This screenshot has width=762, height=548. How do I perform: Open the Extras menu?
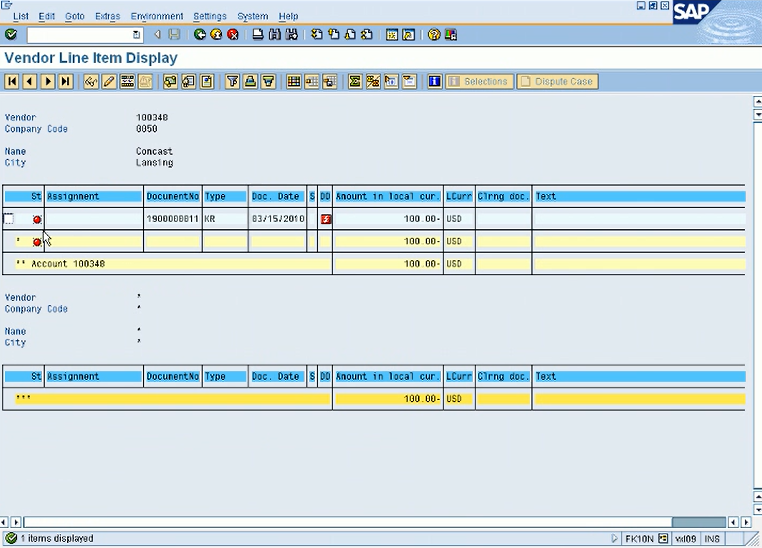107,16
